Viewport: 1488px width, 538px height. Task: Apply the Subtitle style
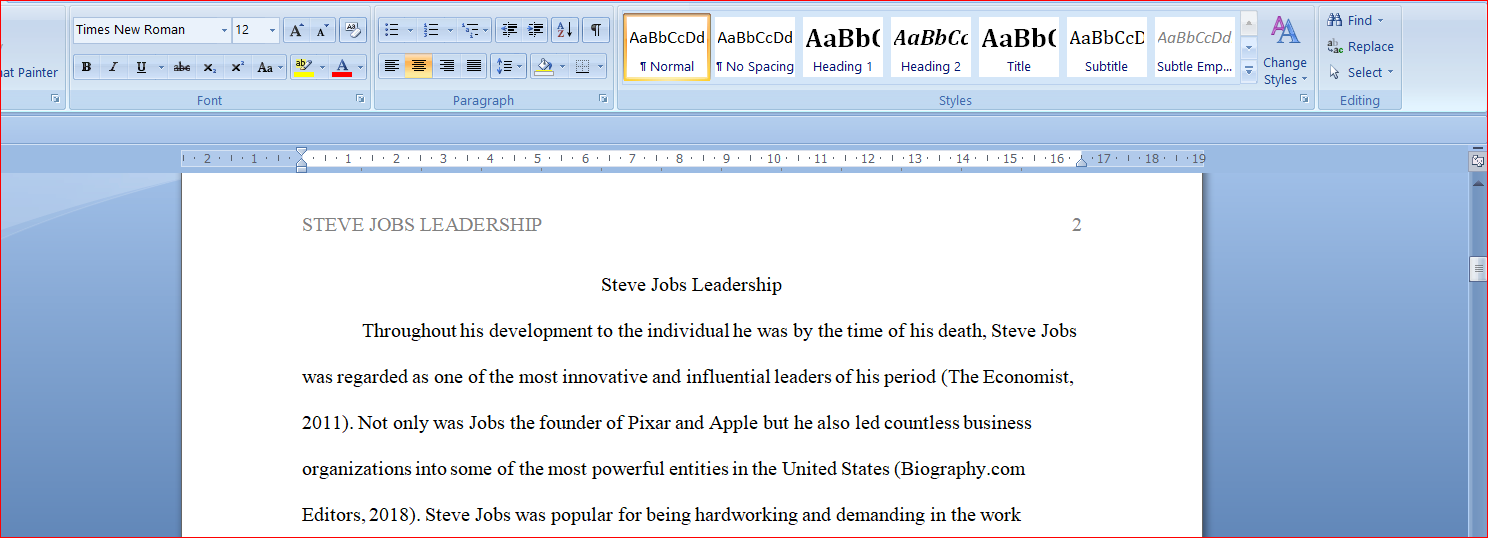pos(1107,47)
